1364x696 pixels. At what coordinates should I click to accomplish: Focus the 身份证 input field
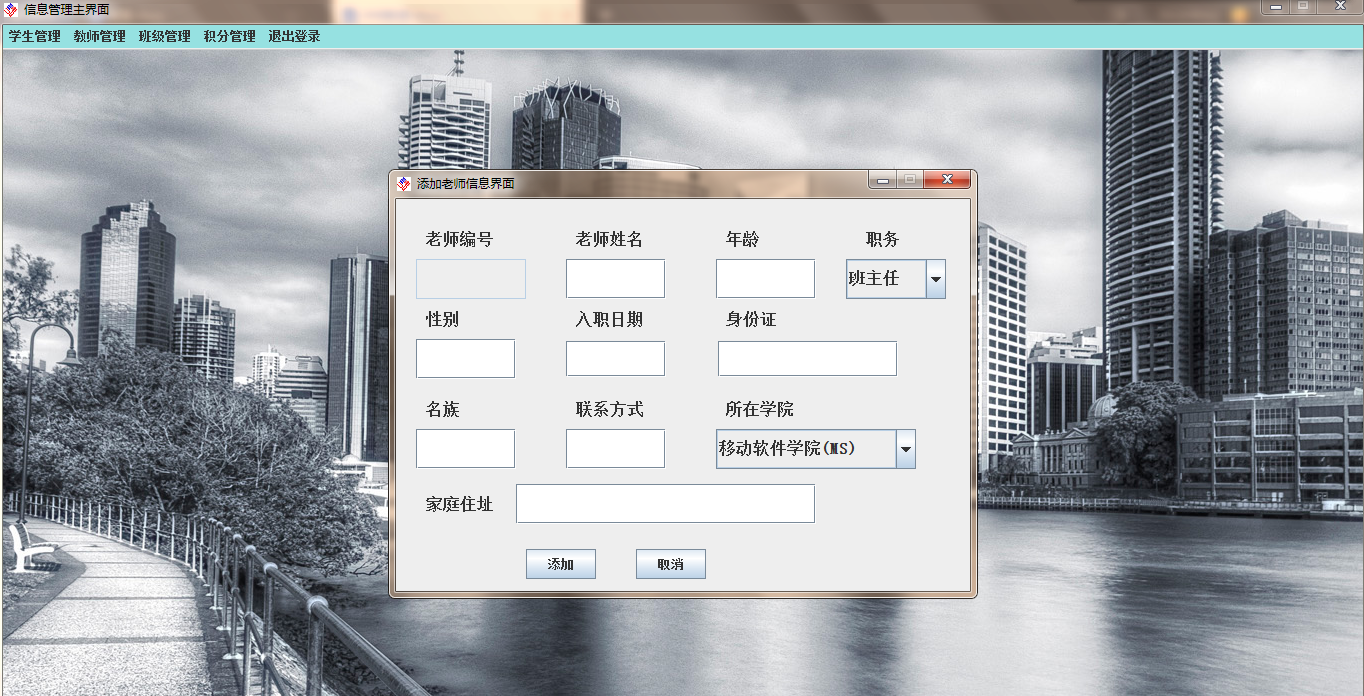(x=807, y=359)
